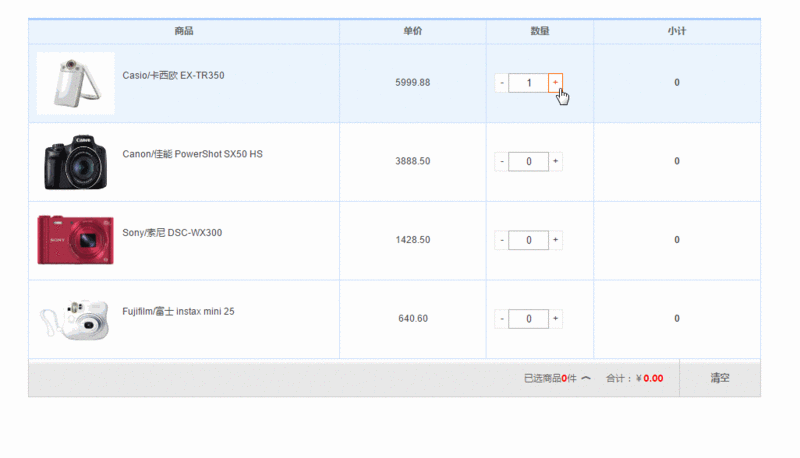The image size is (800, 458).
Task: Decrease quantity for Fujifilm instax mini 25
Action: [x=502, y=318]
